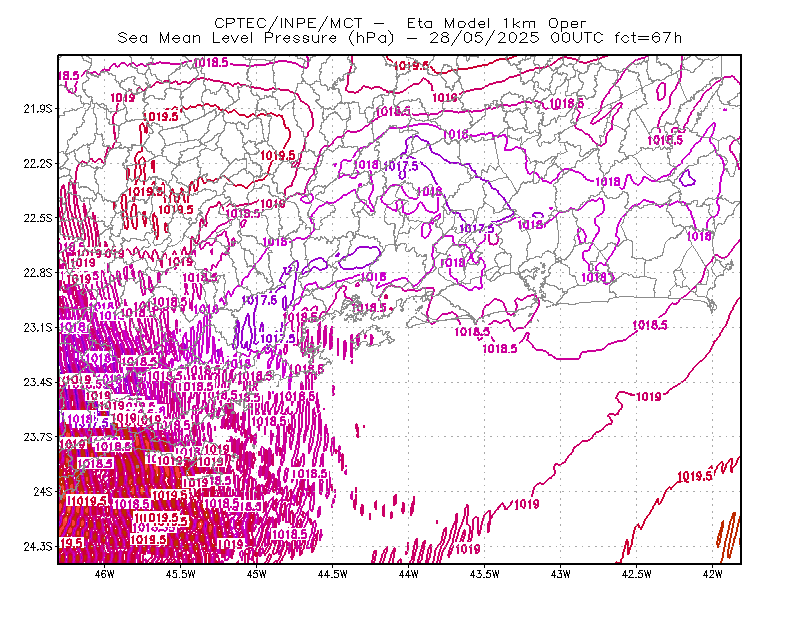This screenshot has height=618, width=800.
Task: Click the 21.9S latitude axis label
Action: [x=37, y=109]
